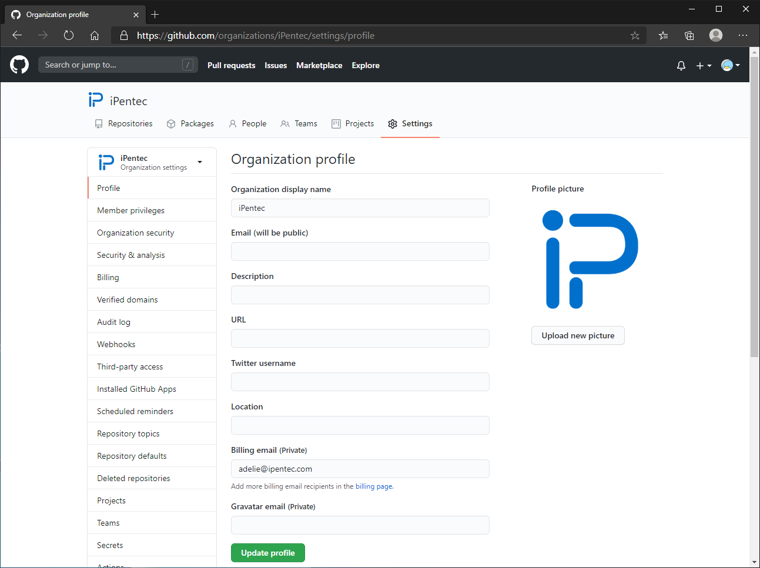760x568 pixels.
Task: Open a new browser tab
Action: (x=155, y=15)
